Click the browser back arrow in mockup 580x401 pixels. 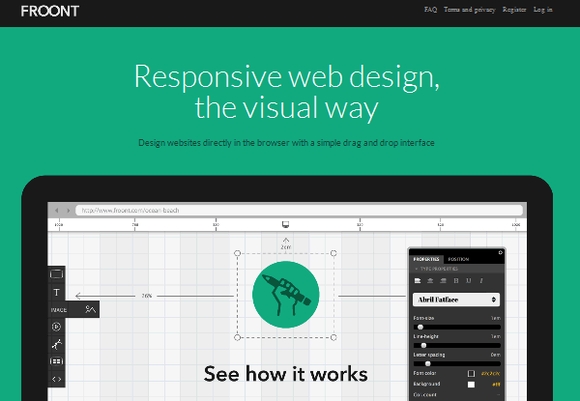[57, 210]
